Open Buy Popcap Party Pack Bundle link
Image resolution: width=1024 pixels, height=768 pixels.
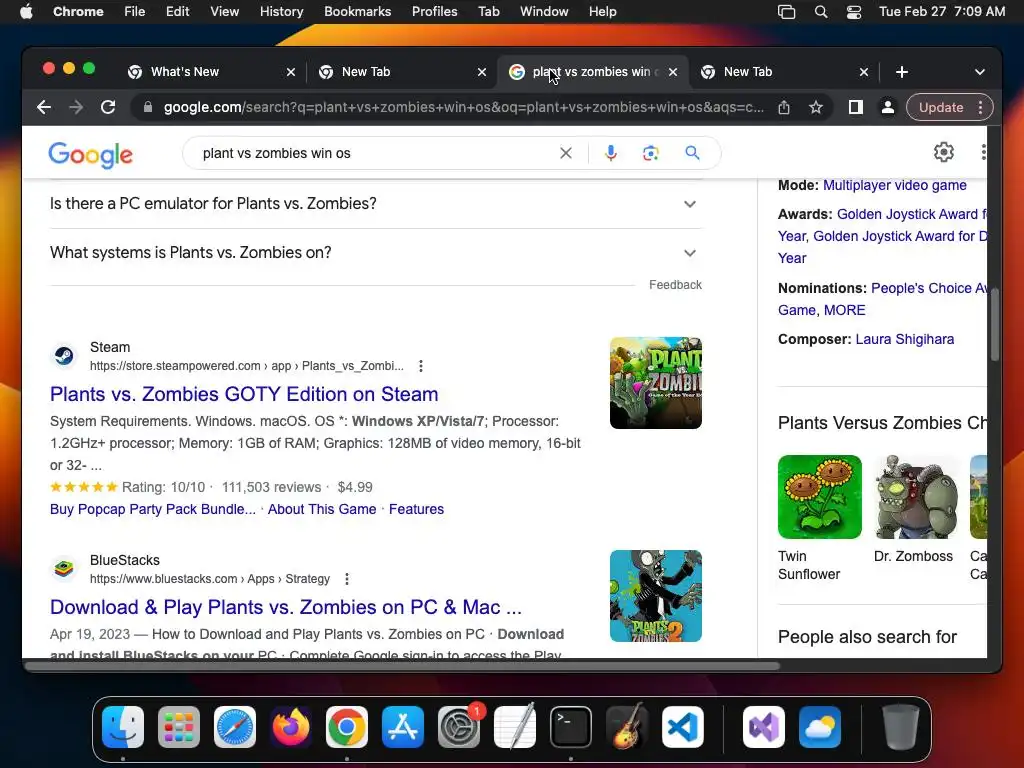click(153, 509)
